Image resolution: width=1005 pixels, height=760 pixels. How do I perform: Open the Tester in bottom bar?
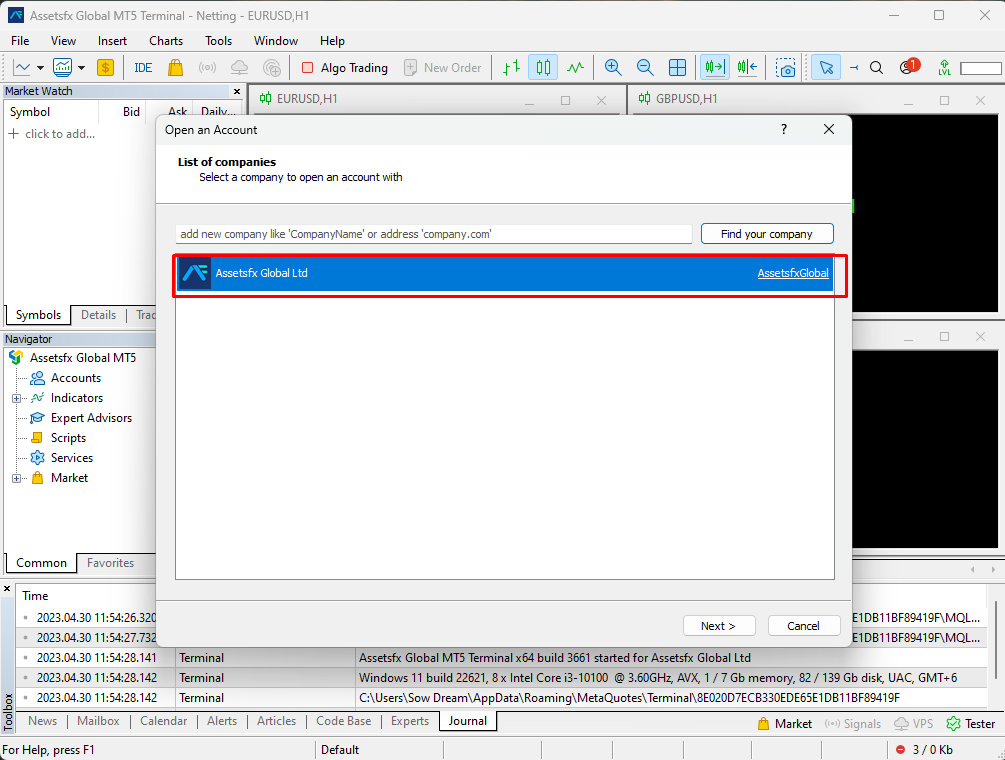(971, 723)
